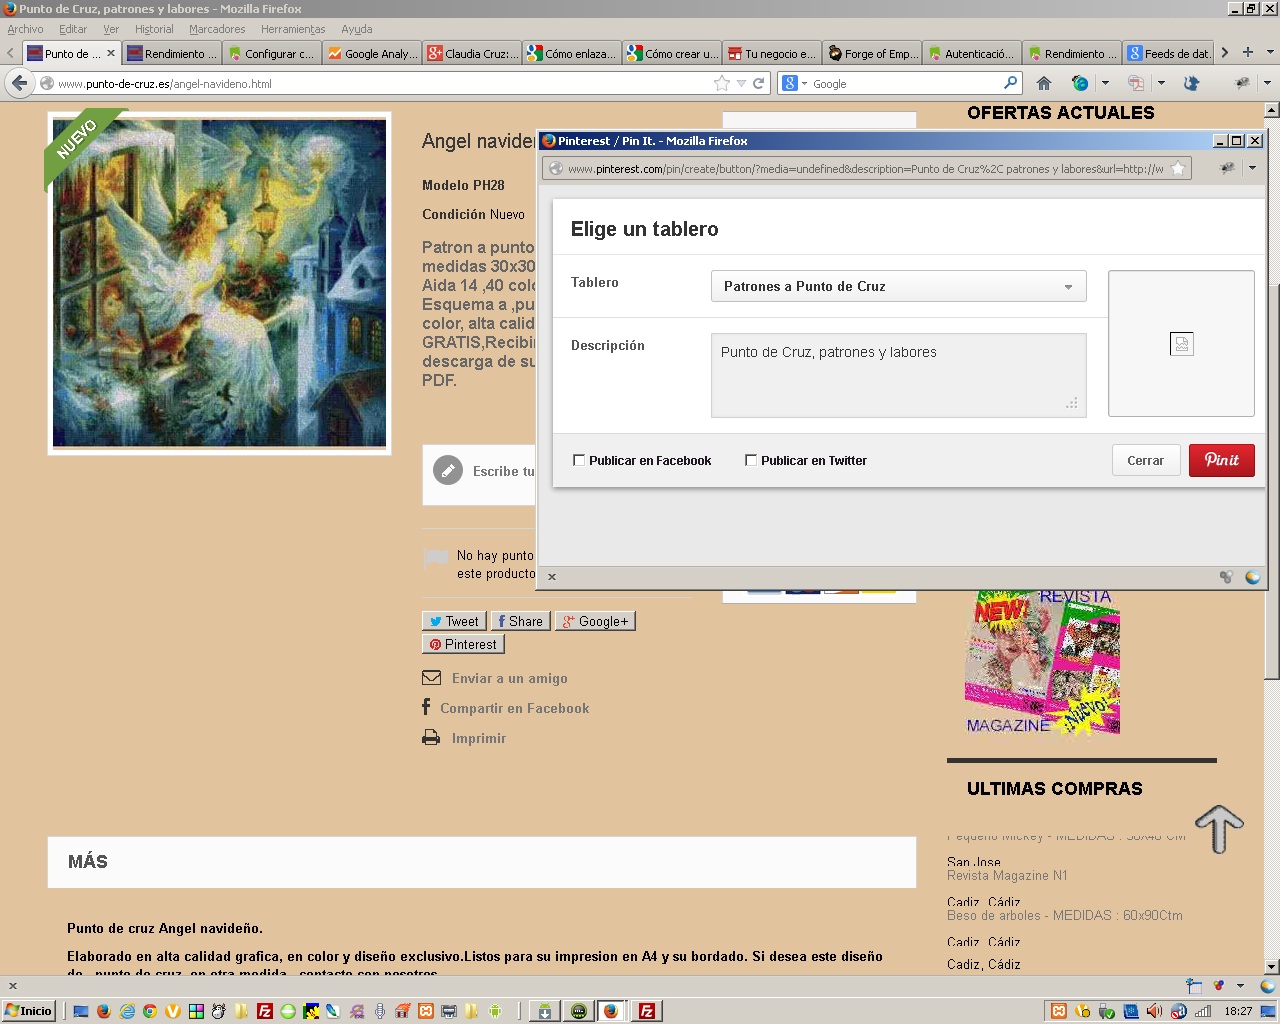Open the Google search engine selector
This screenshot has width=1280, height=1024.
pyautogui.click(x=794, y=84)
